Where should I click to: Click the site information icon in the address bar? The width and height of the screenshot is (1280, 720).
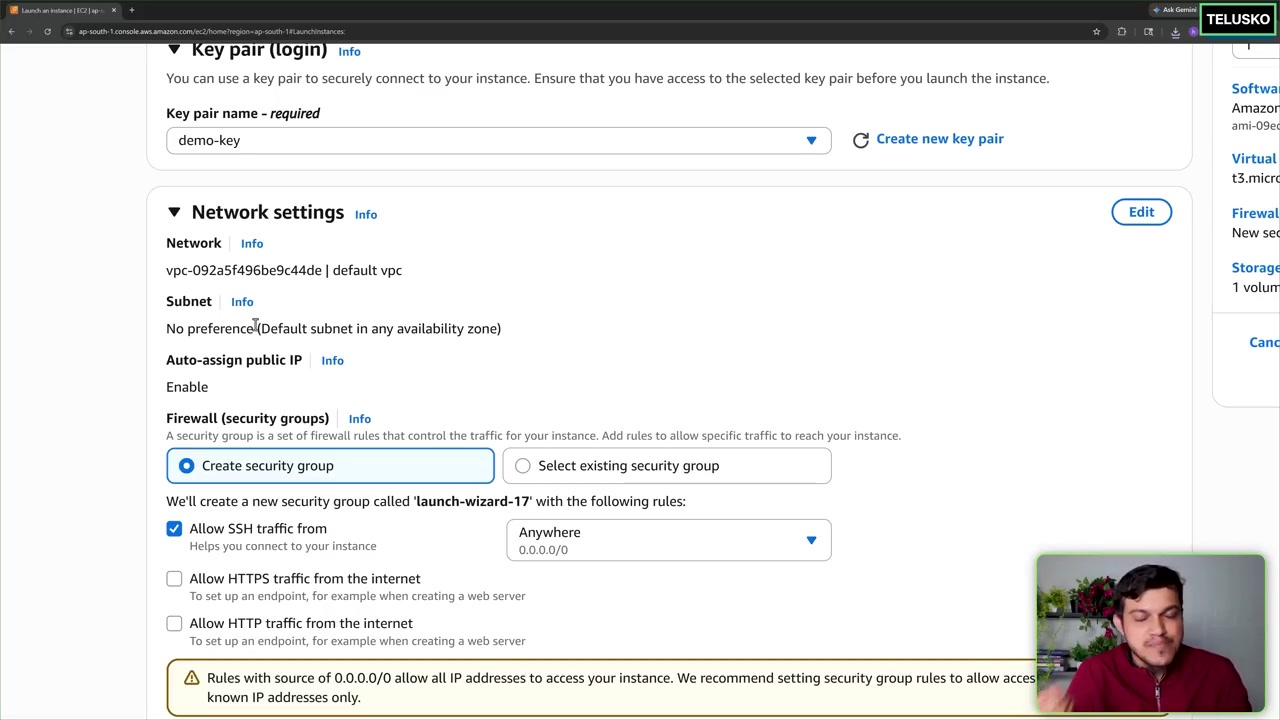[69, 31]
